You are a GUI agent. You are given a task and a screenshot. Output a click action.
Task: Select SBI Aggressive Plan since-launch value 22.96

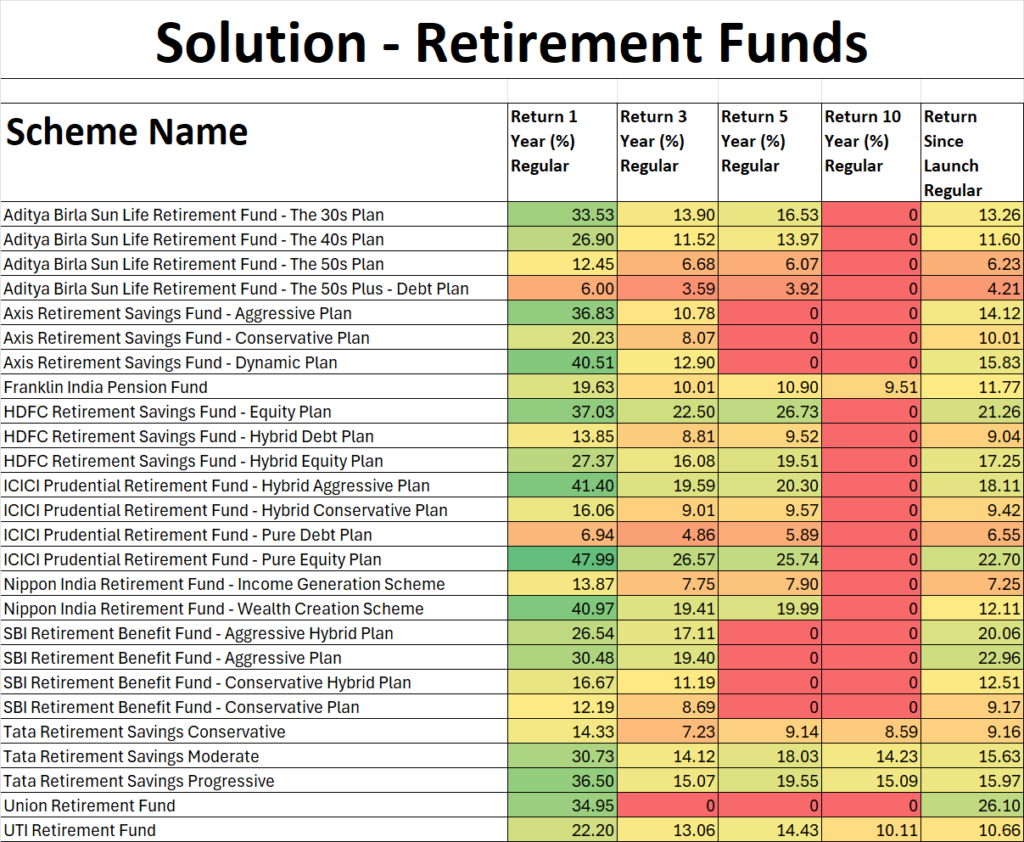click(x=972, y=658)
